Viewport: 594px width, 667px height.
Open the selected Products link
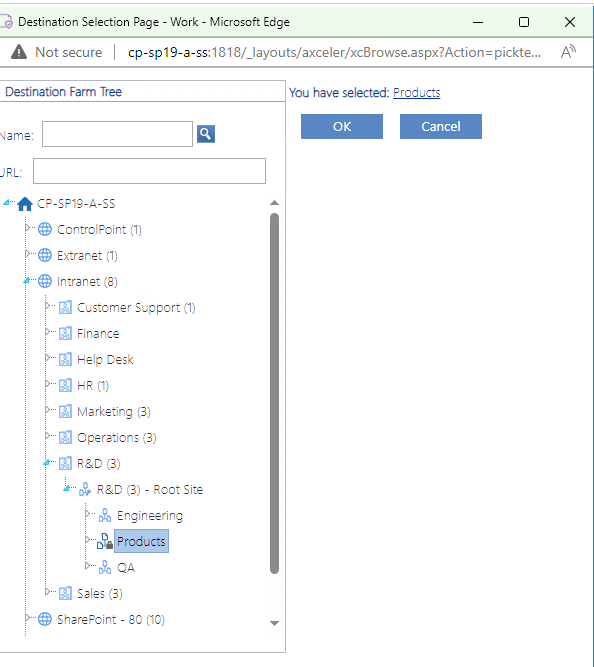point(417,93)
